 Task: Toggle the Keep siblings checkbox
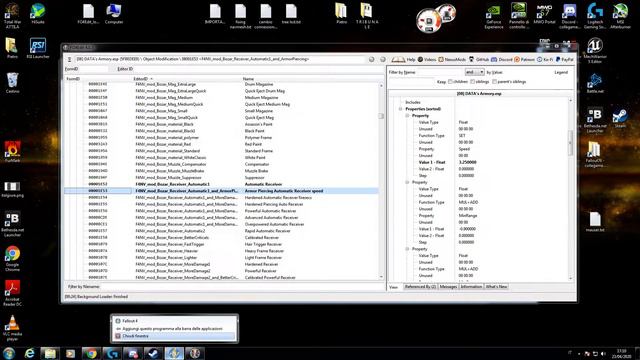pos(472,82)
